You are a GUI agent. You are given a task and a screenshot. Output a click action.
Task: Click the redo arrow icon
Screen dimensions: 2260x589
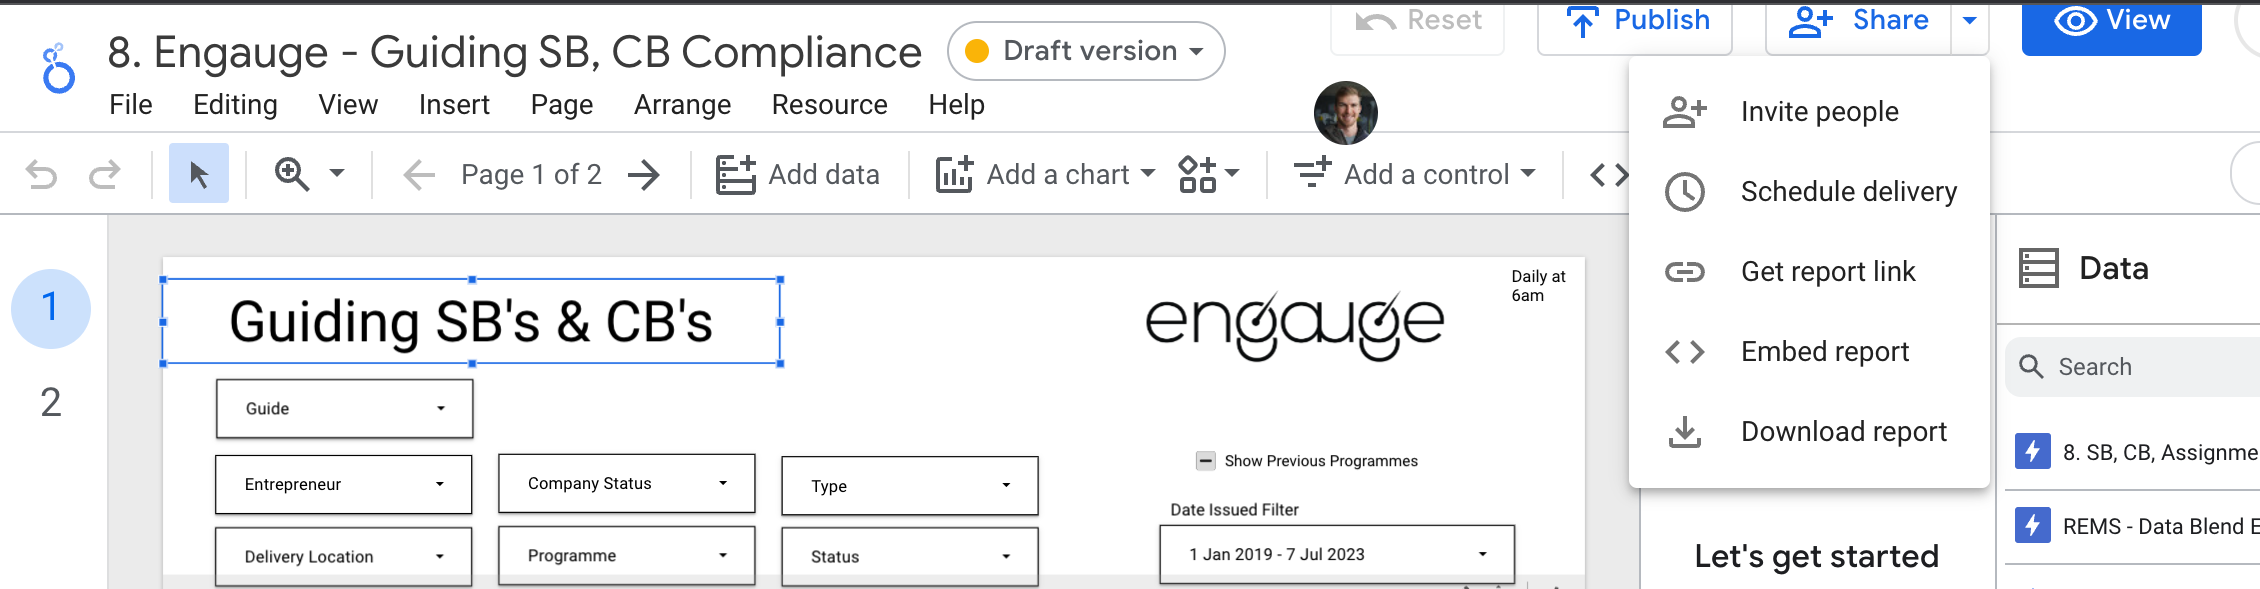coord(104,175)
